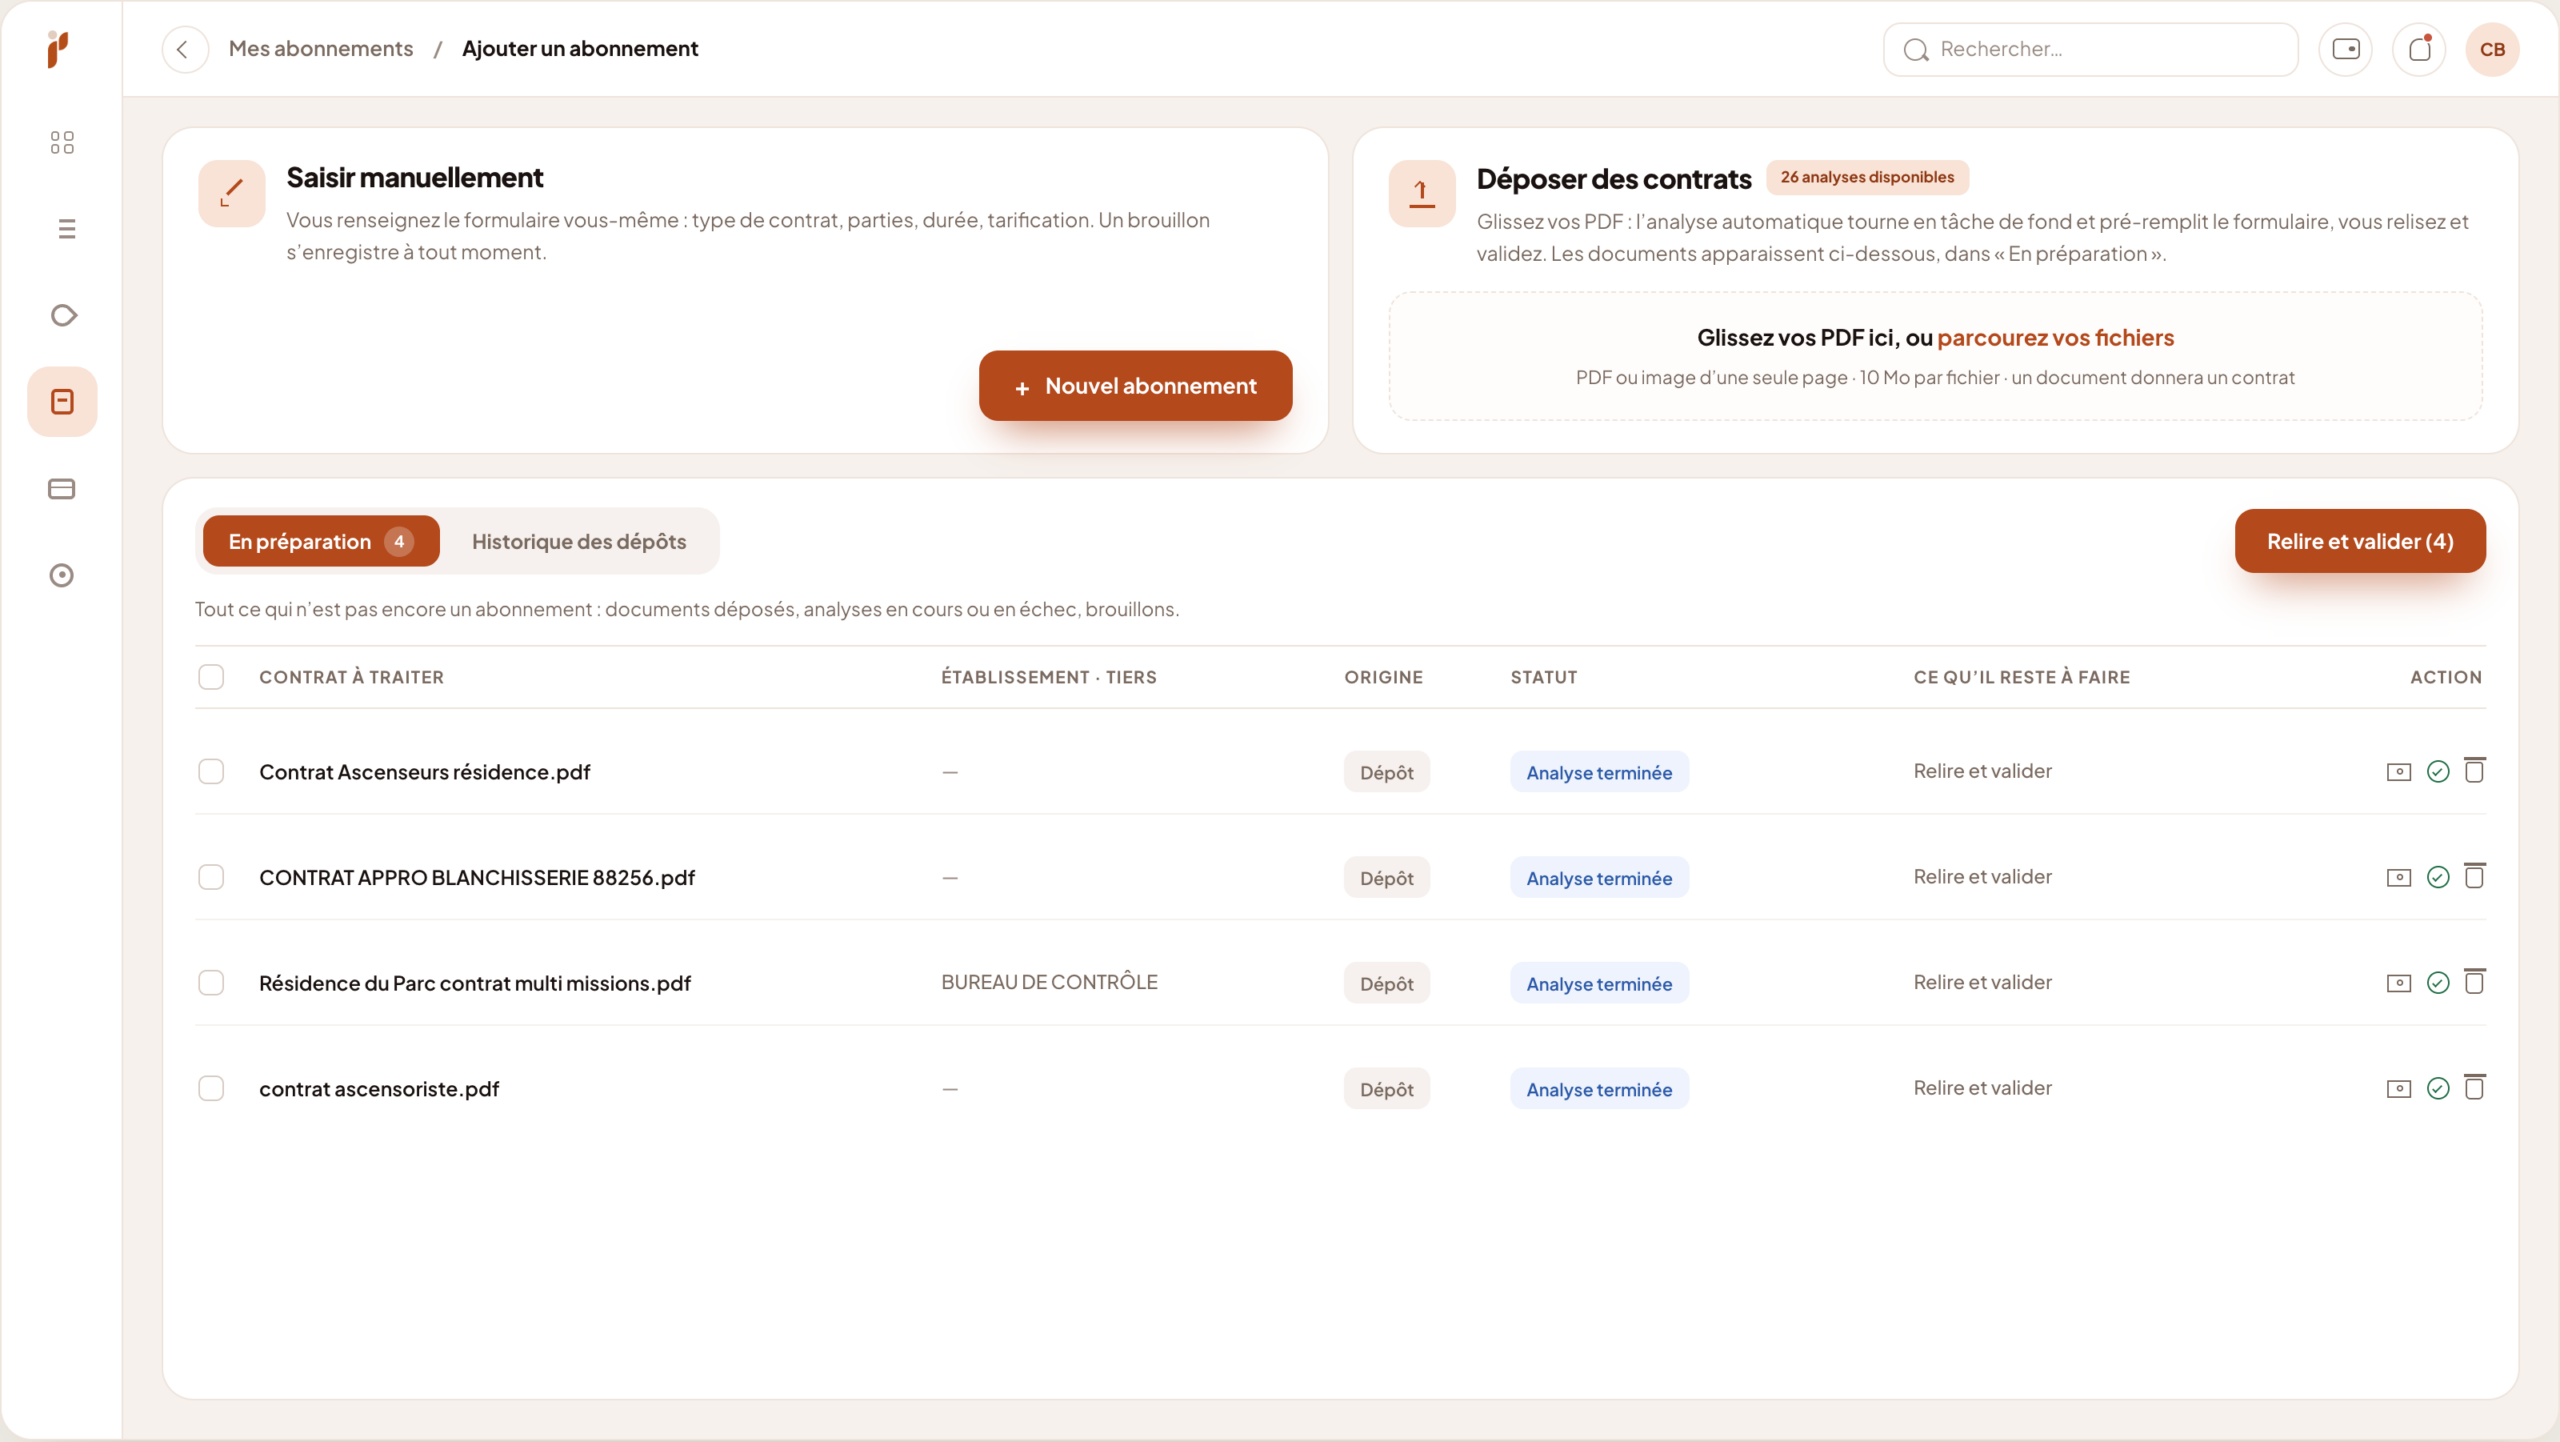Check the box for Contrat Ascenseurs résidence.pdf
2560x1442 pixels.
point(211,771)
